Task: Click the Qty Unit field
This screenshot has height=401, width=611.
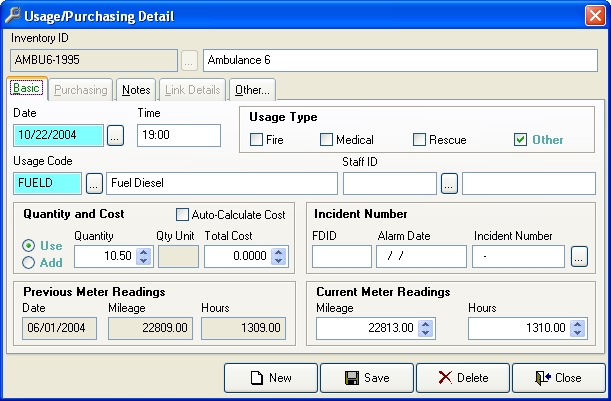Action: [x=178, y=256]
